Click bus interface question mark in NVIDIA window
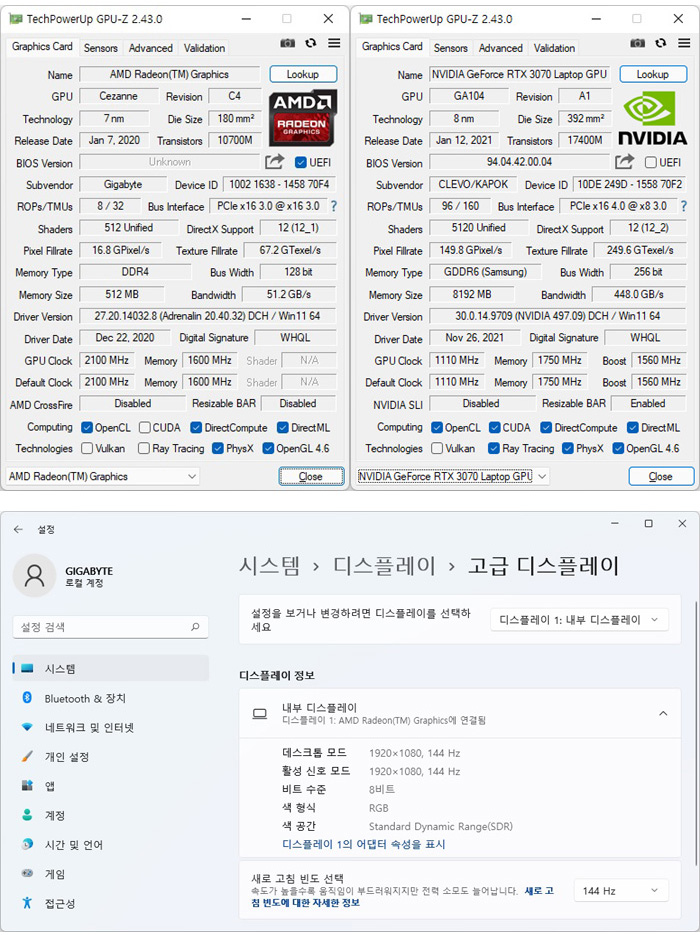Viewport: 700px width, 935px height. click(684, 206)
